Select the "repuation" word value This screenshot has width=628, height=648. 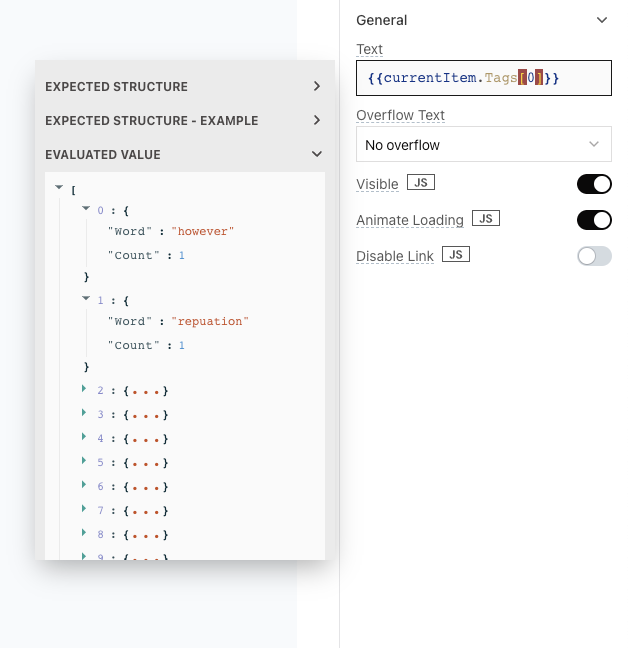click(210, 322)
